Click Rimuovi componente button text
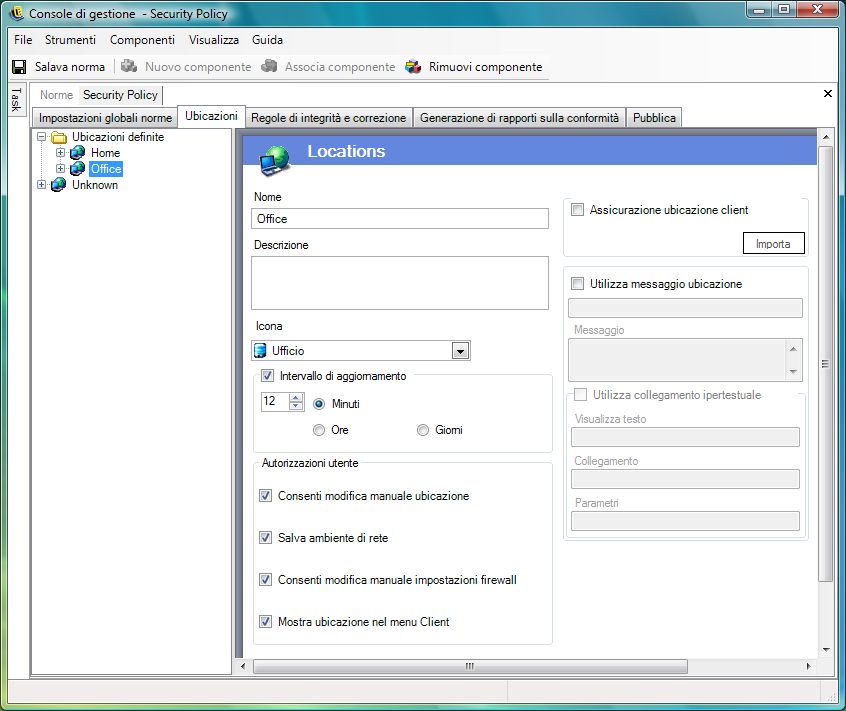Image resolution: width=846 pixels, height=711 pixels. [x=486, y=67]
